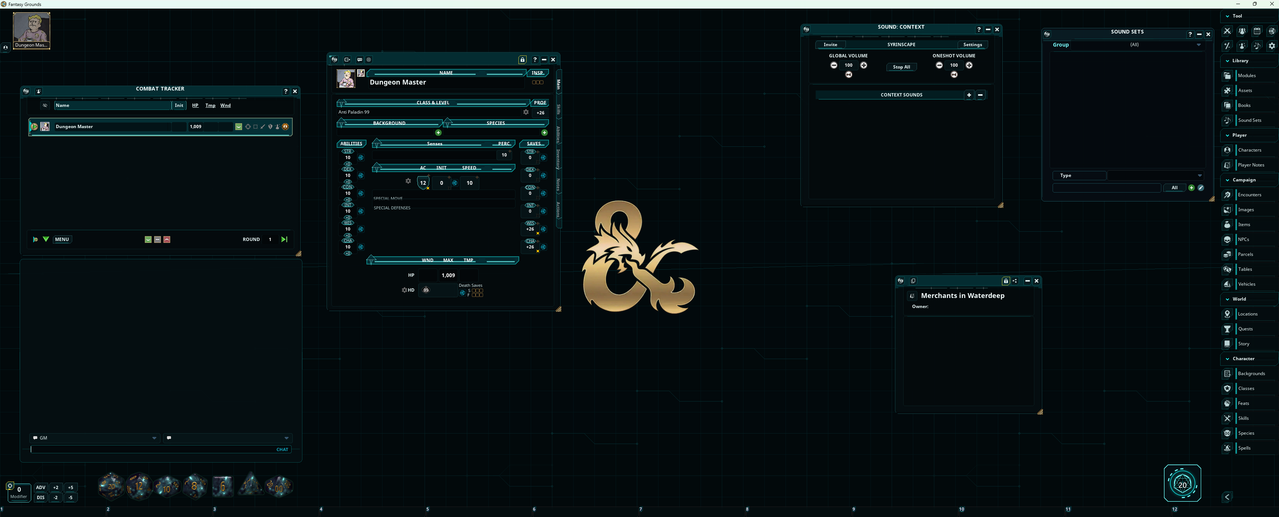Toggle hostile faction filter in Combat Tracker
This screenshot has height=517, width=1279.
click(167, 239)
